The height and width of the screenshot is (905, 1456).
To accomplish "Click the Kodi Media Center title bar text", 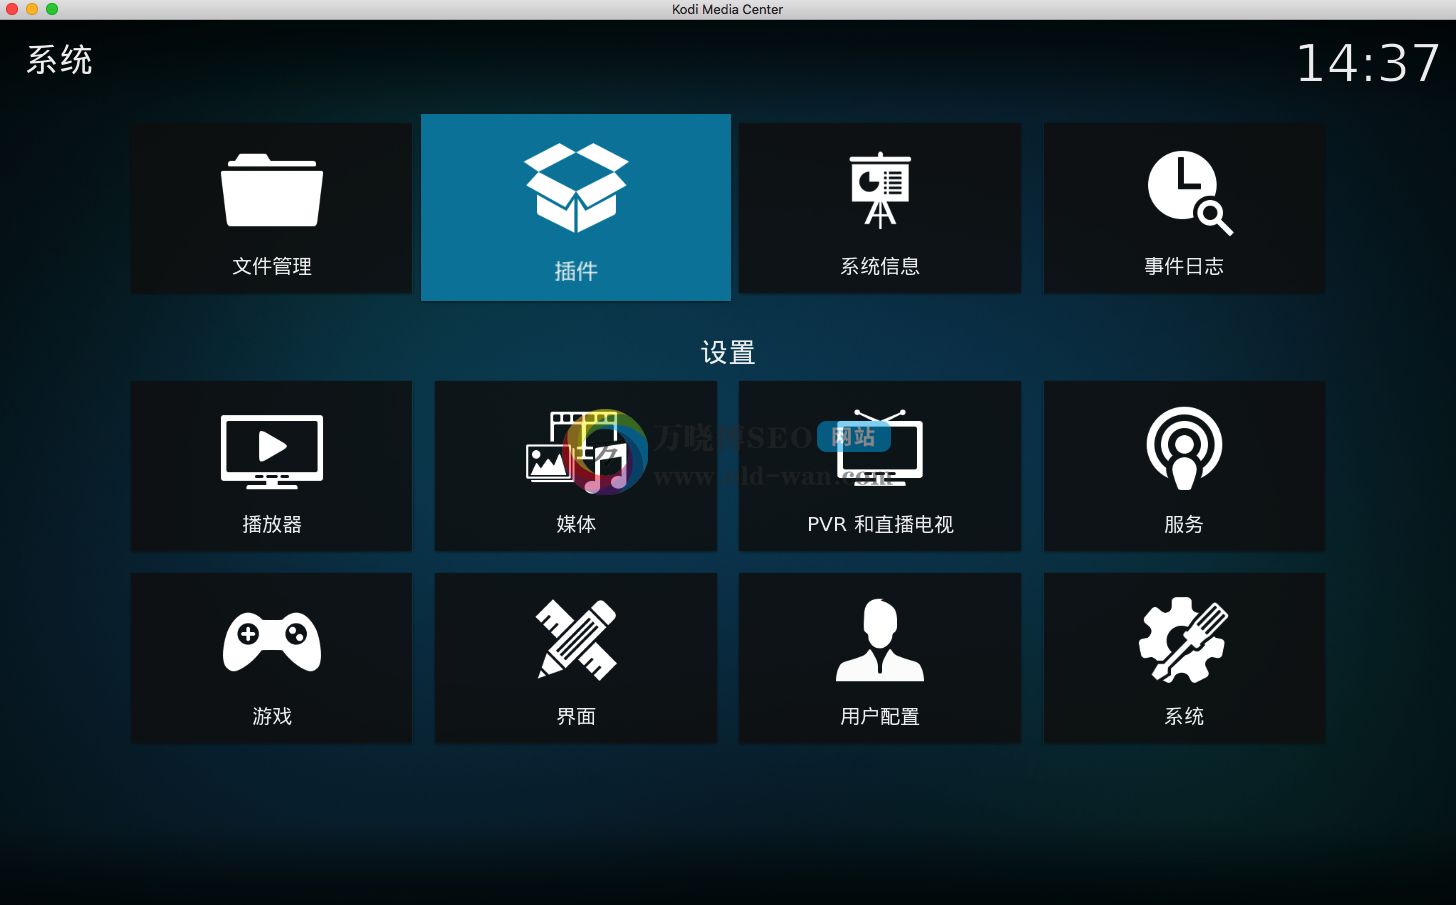I will click(728, 9).
